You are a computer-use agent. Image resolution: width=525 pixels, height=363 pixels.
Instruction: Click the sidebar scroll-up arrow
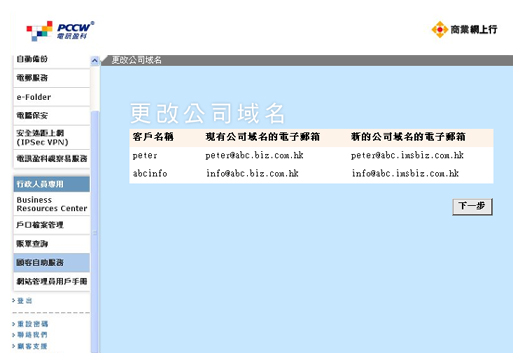[95, 61]
